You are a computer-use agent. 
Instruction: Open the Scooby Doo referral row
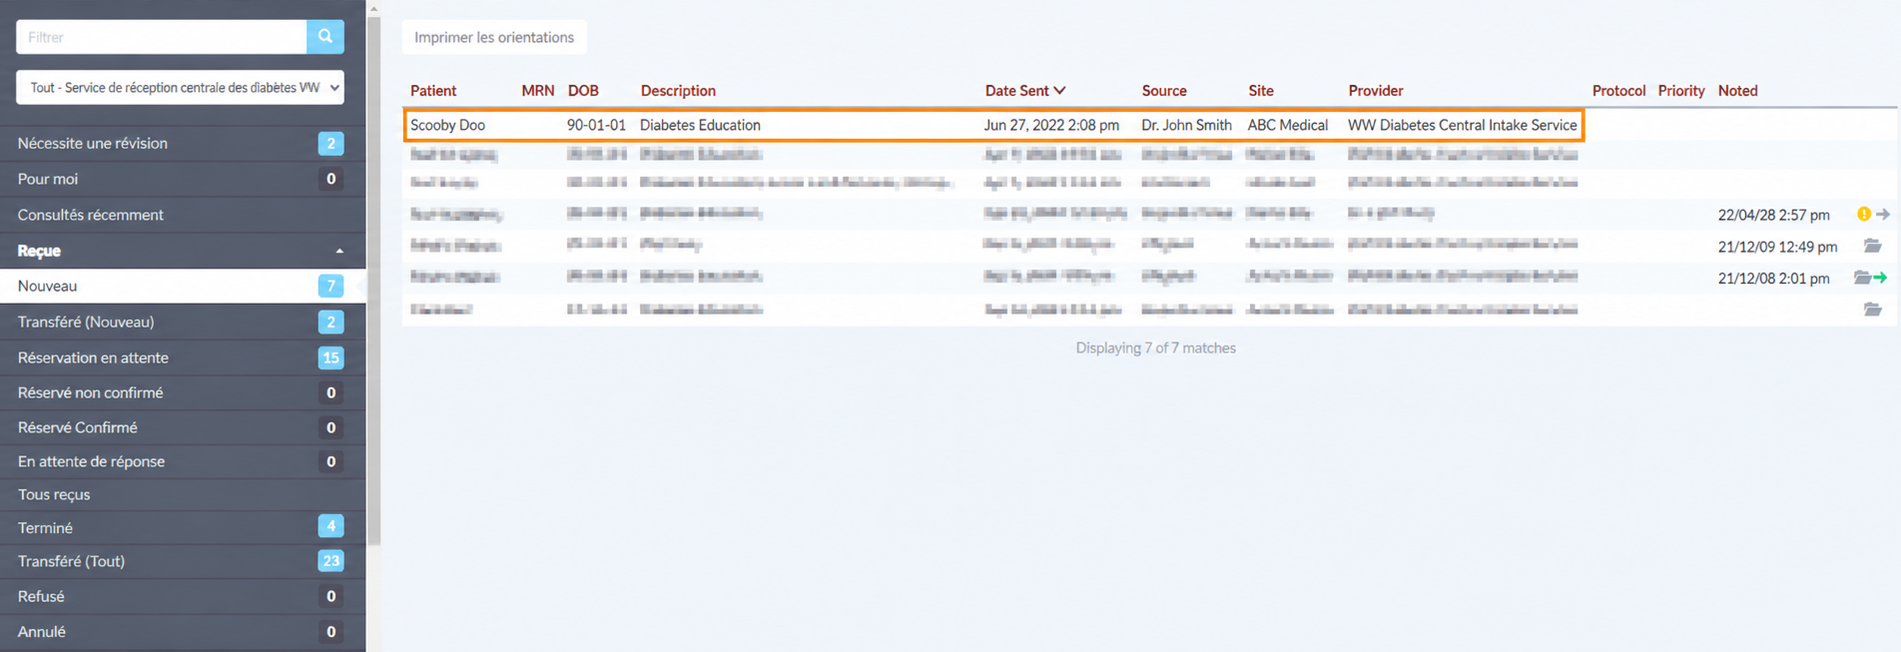[993, 125]
